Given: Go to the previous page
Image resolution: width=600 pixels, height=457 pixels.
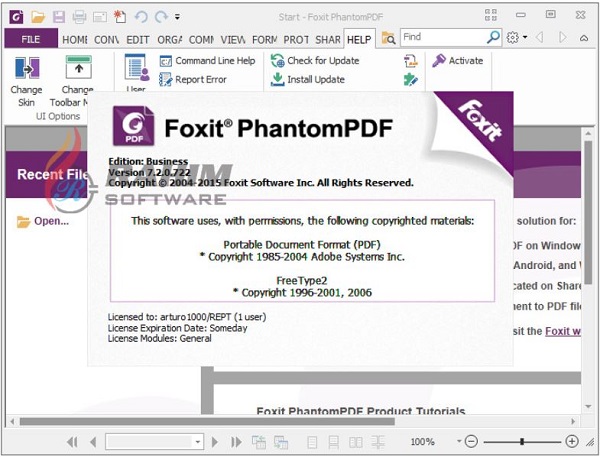Looking at the screenshot, I should (x=93, y=442).
